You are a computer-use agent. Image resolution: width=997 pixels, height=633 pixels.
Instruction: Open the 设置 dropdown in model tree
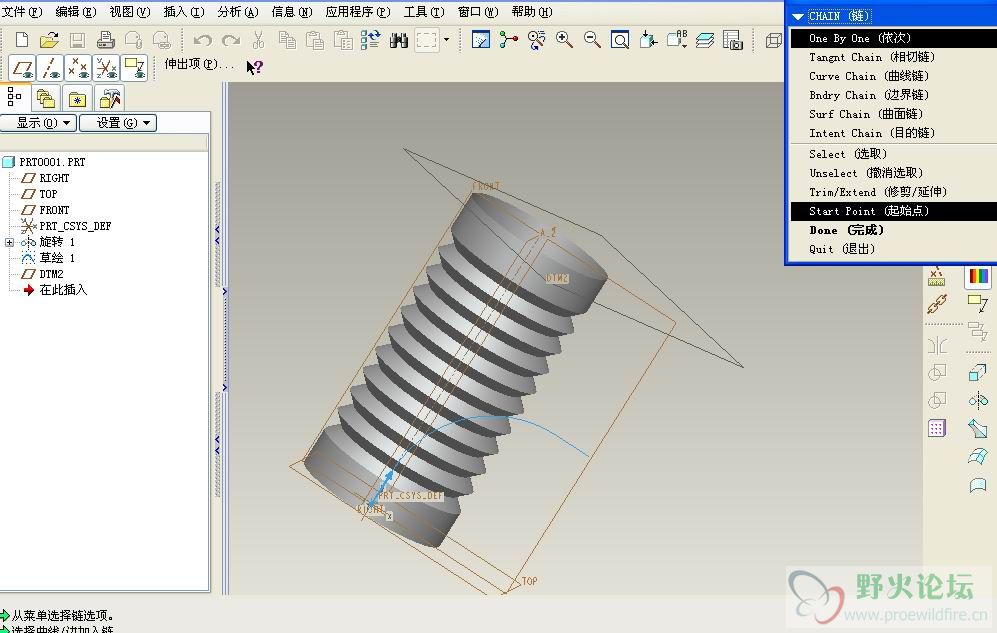tap(118, 123)
